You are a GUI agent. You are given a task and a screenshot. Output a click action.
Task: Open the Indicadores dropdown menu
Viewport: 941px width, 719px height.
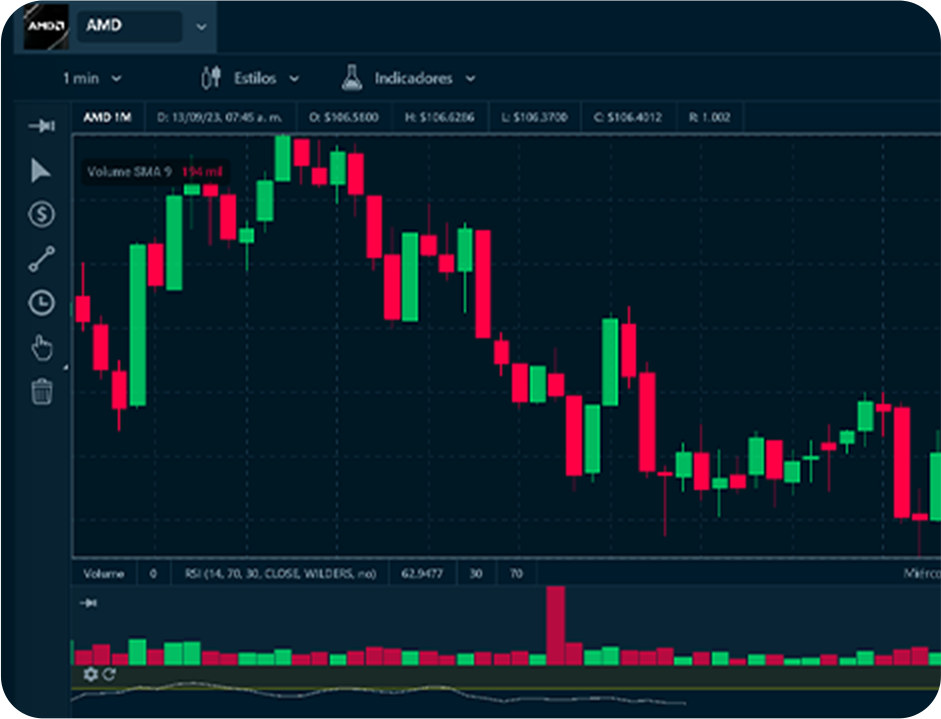[x=408, y=78]
